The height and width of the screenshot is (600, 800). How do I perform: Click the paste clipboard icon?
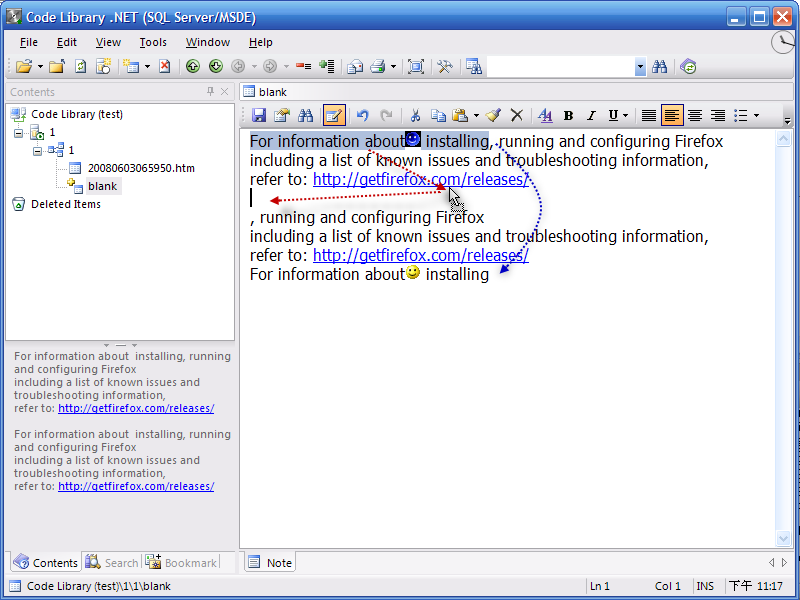[x=460, y=115]
